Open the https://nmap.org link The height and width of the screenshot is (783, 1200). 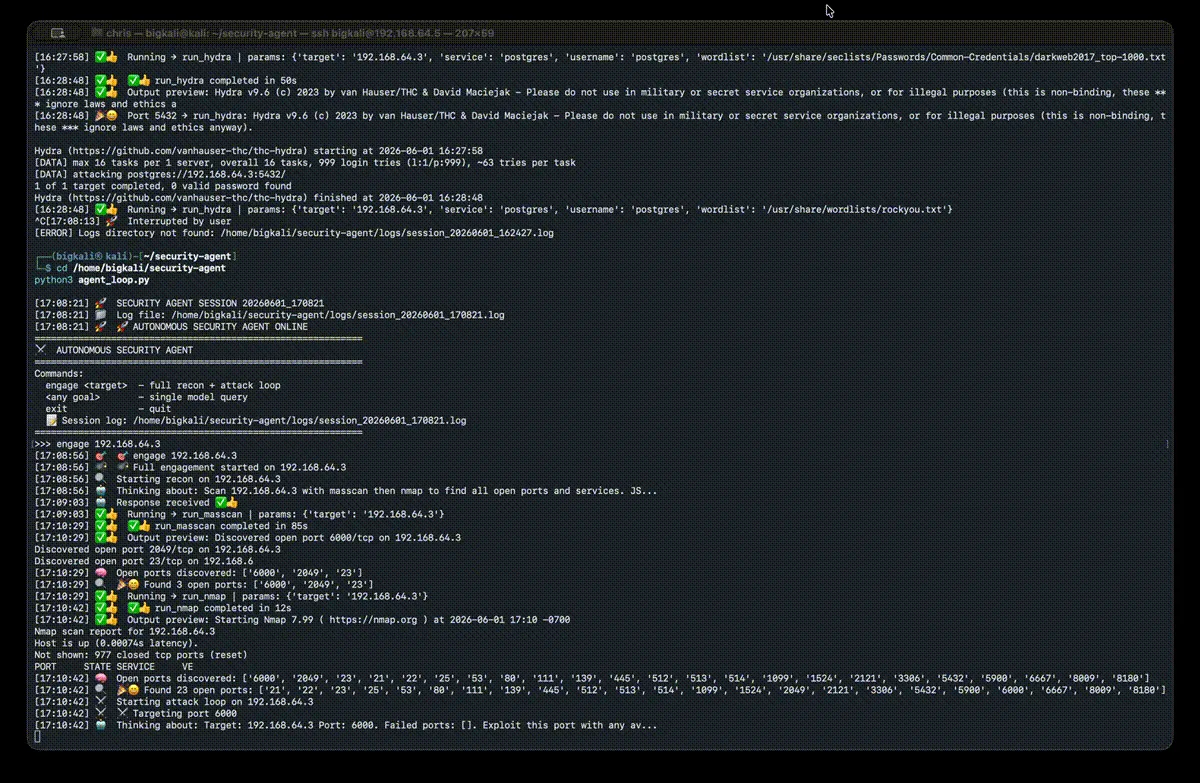click(x=373, y=619)
